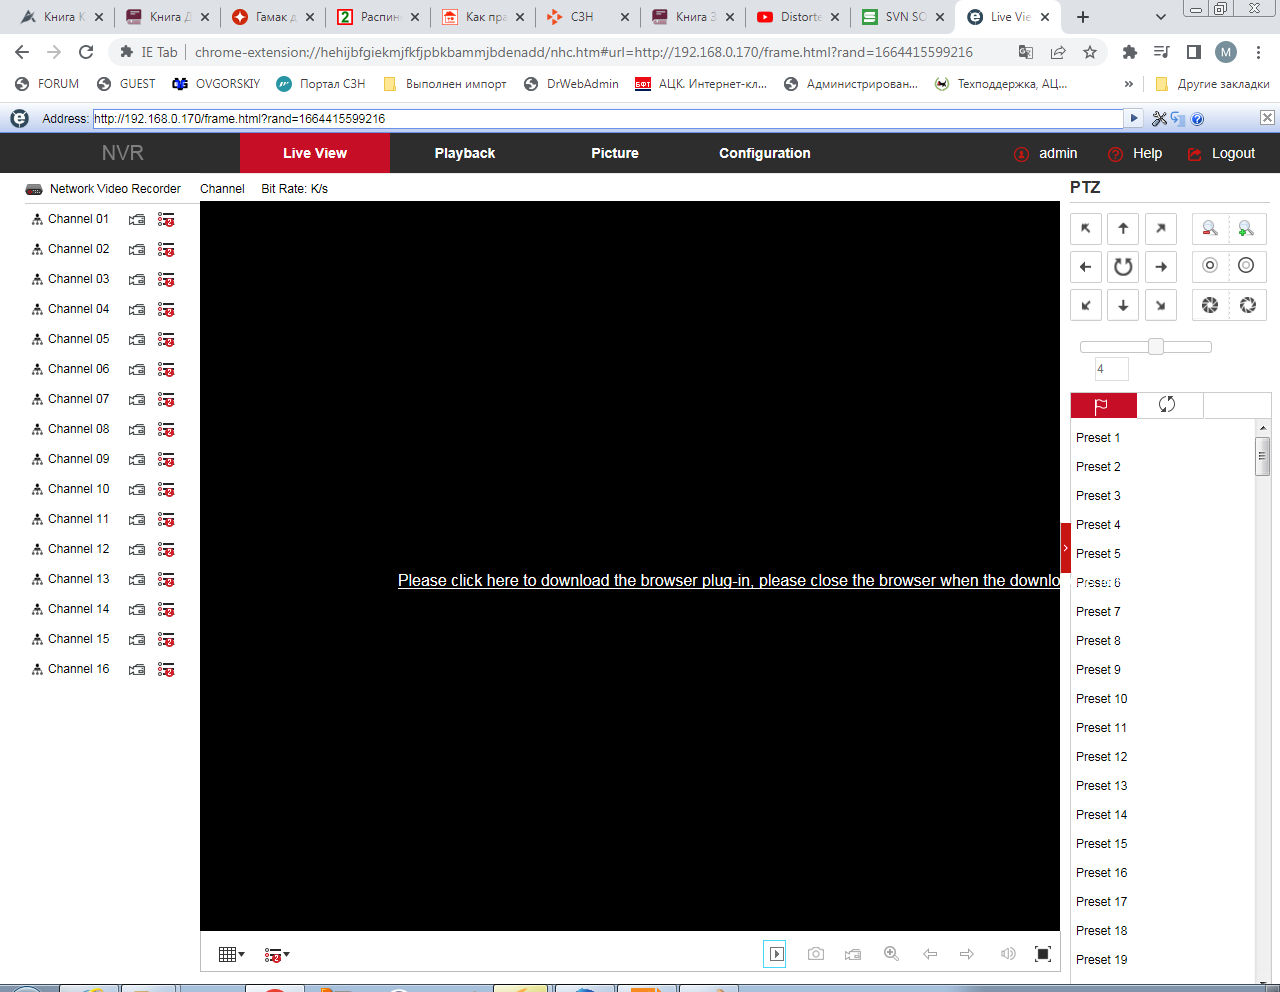The image size is (1280, 992).
Task: Click the IE Tab address field
Action: click(608, 118)
